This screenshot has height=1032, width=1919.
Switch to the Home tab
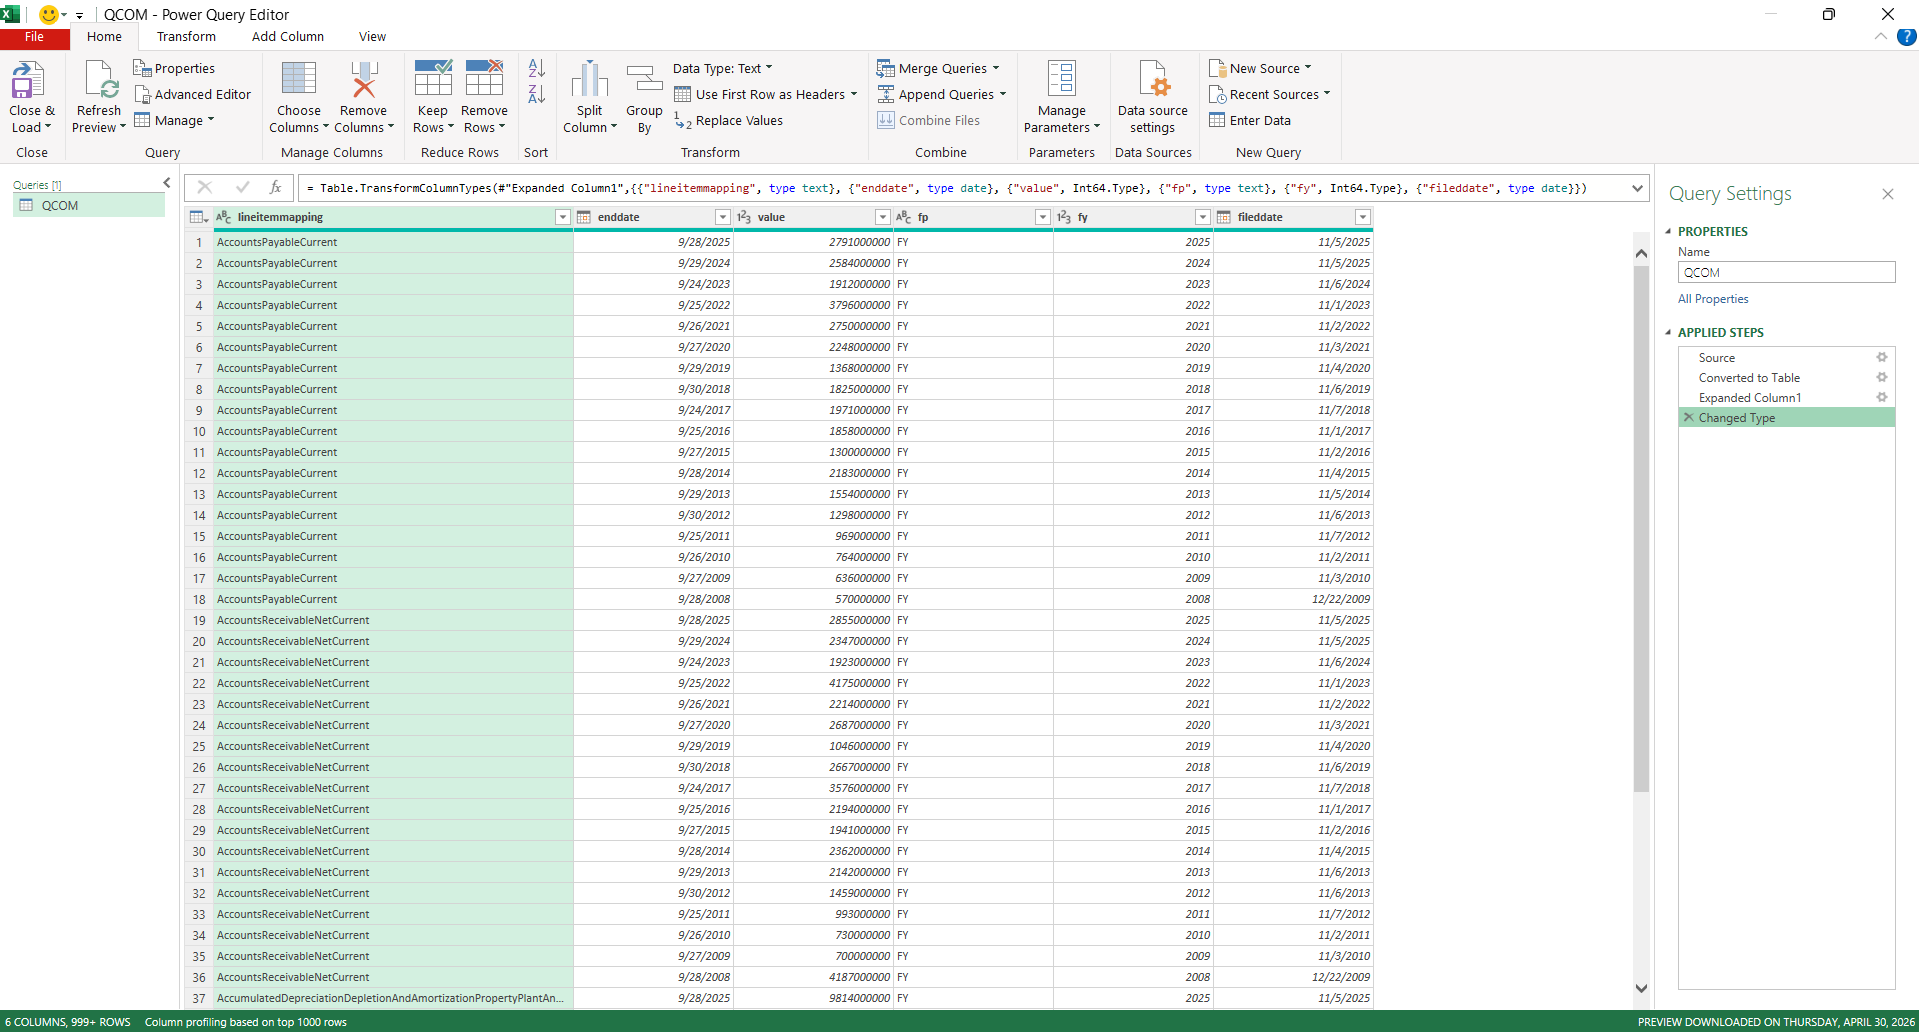104,37
